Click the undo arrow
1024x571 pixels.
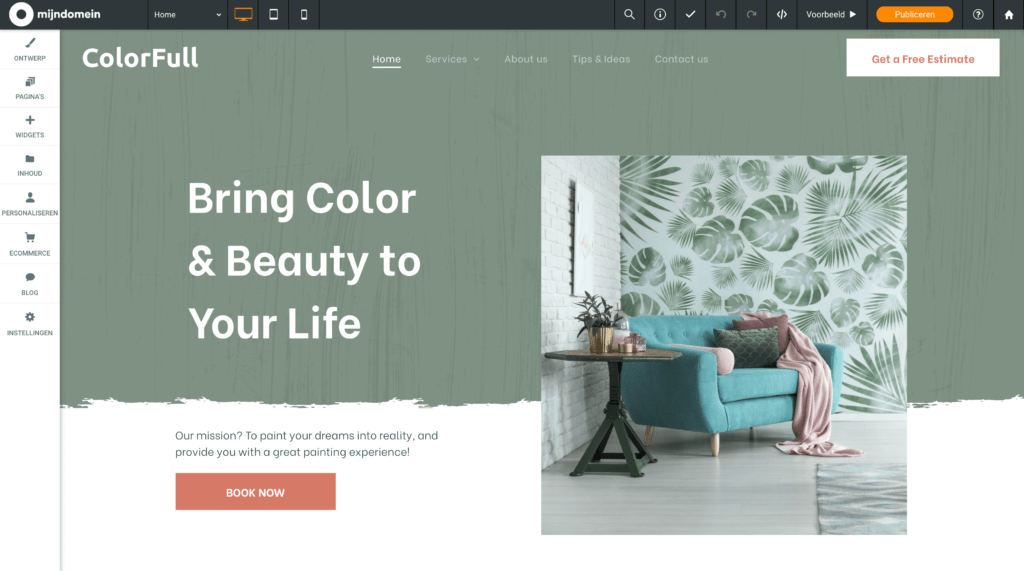pos(720,14)
